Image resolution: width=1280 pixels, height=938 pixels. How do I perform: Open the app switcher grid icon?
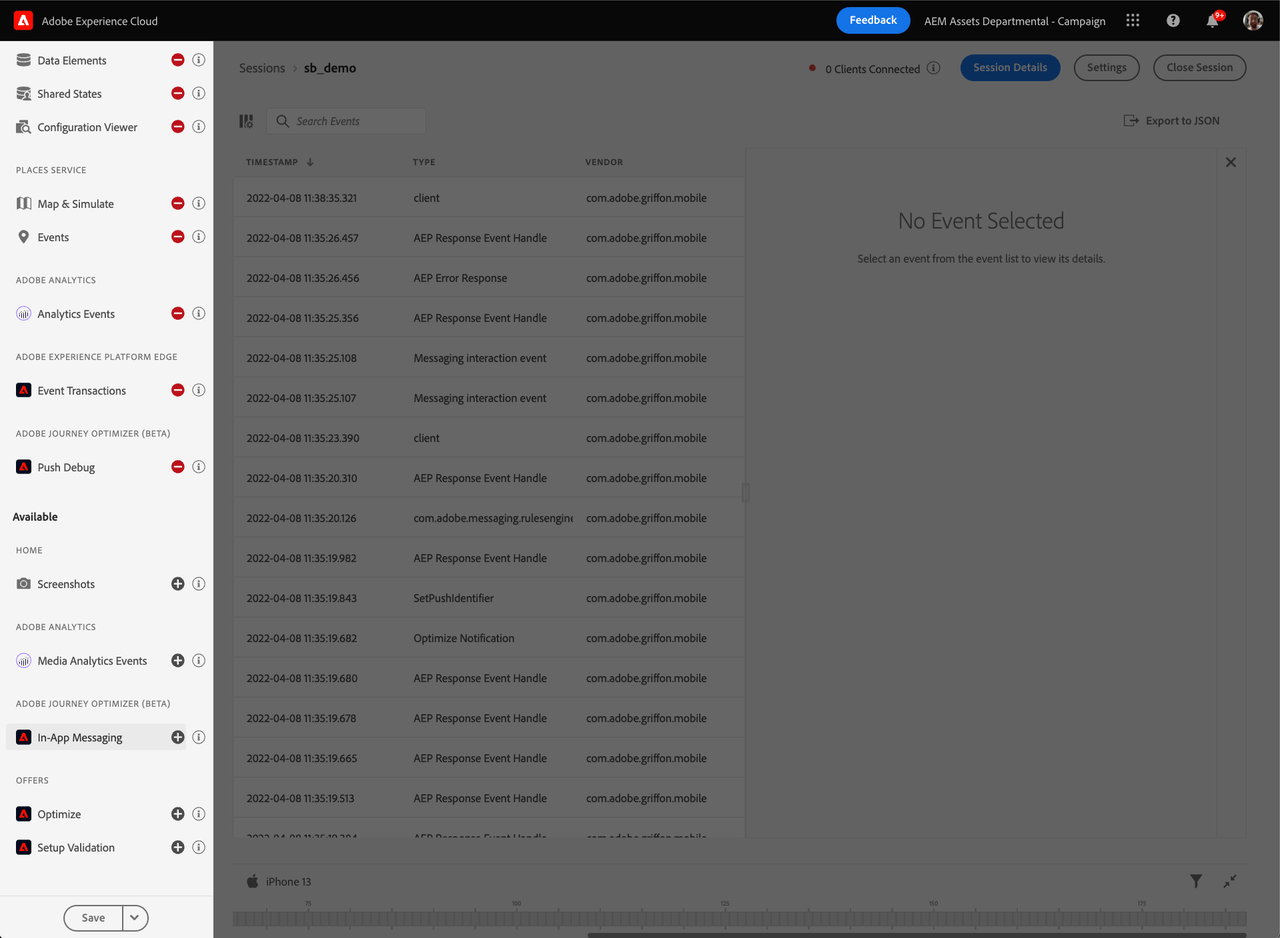pyautogui.click(x=1133, y=20)
